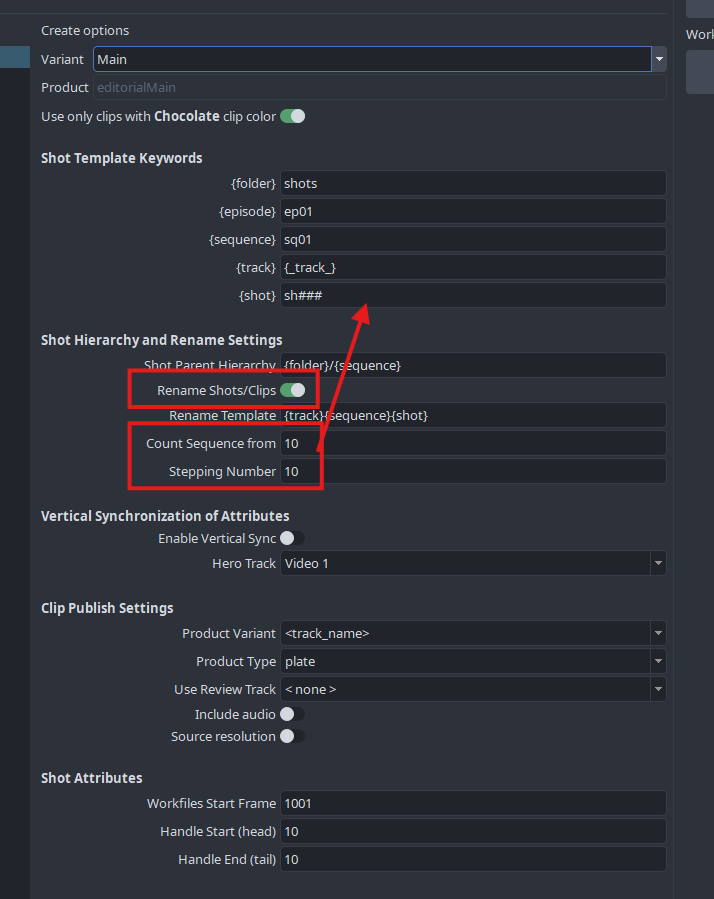This screenshot has width=714, height=899.
Task: Click the Vertical Synchronization of Attributes heading
Action: point(165,516)
